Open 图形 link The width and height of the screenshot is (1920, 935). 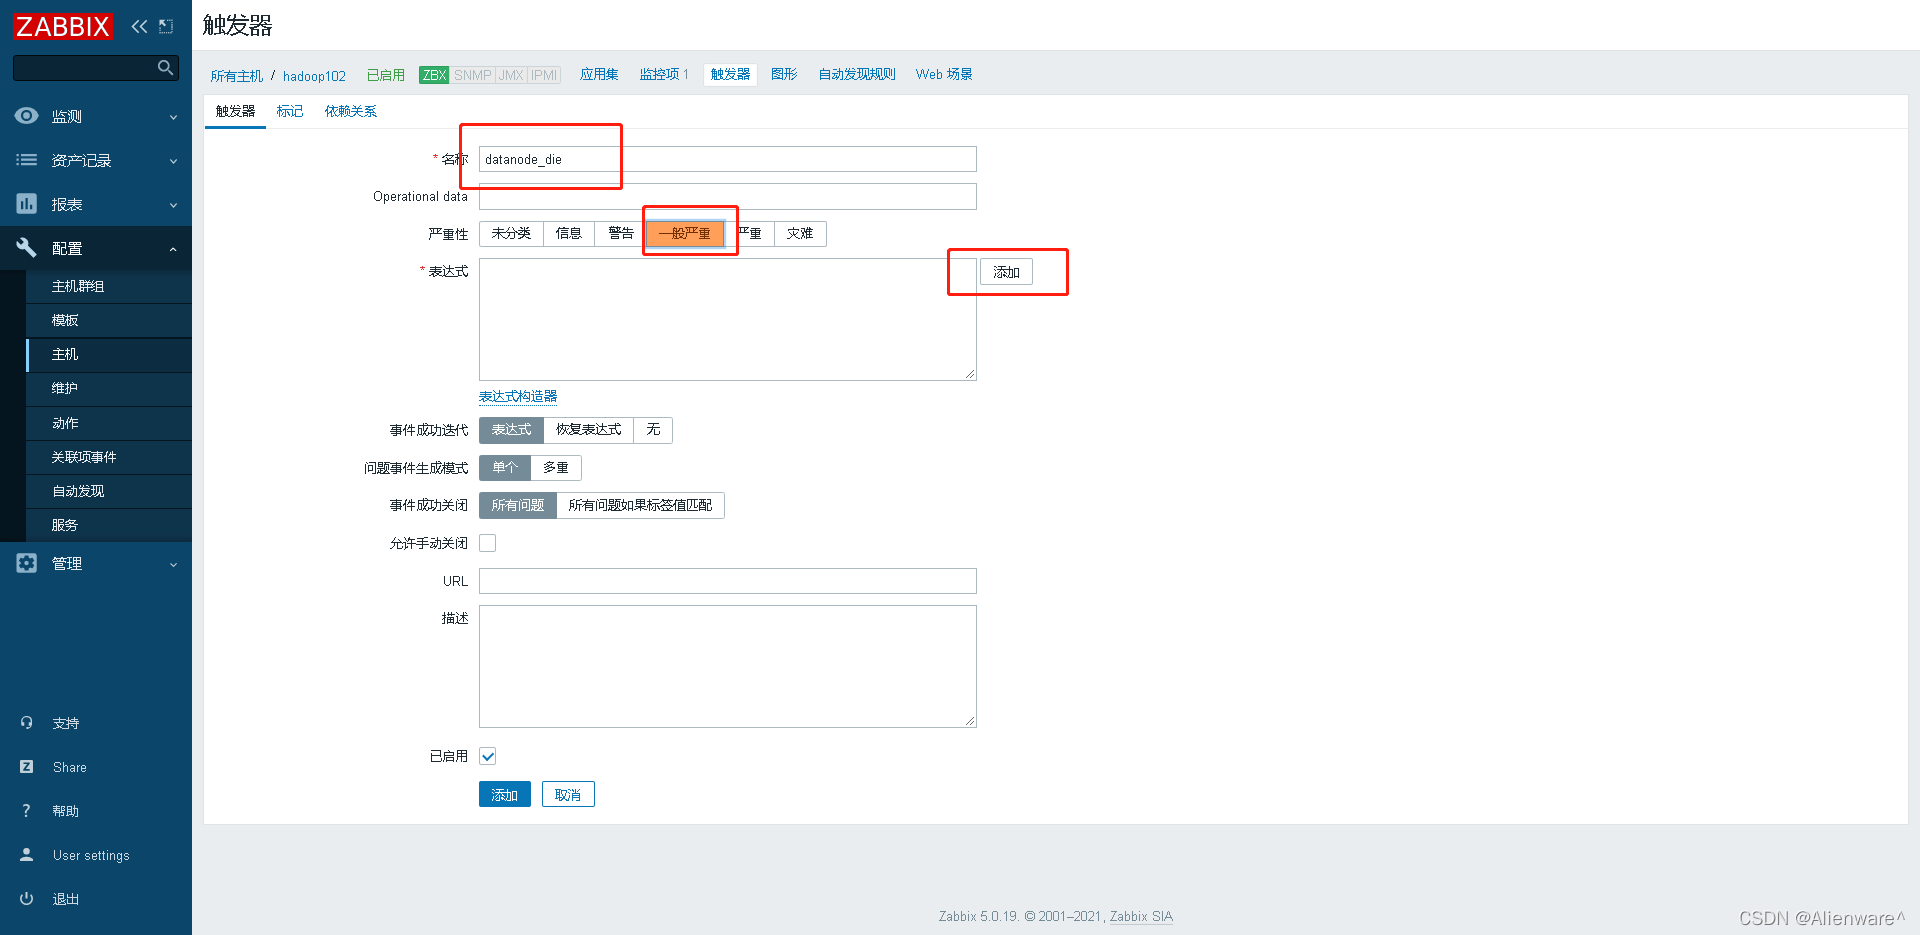tap(784, 74)
